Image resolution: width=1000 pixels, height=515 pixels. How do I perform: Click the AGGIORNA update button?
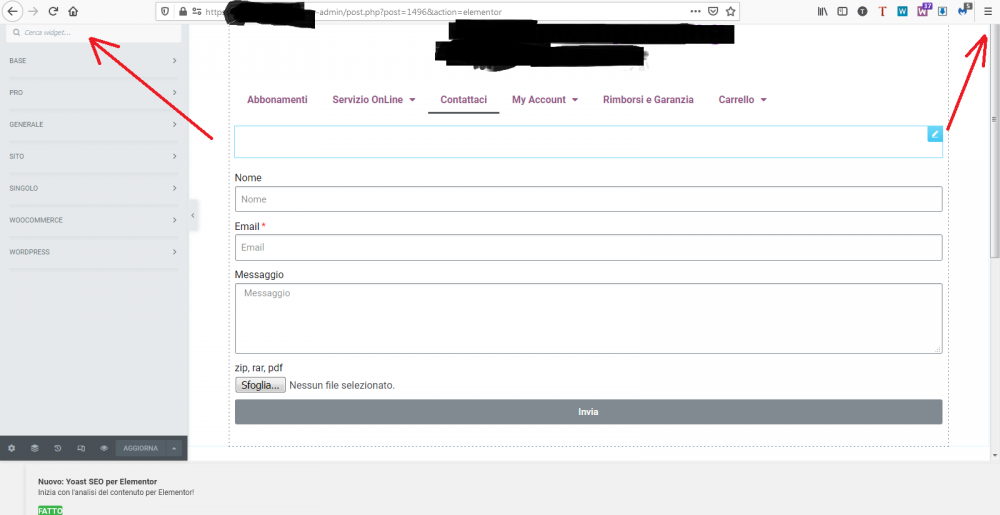pyautogui.click(x=141, y=448)
